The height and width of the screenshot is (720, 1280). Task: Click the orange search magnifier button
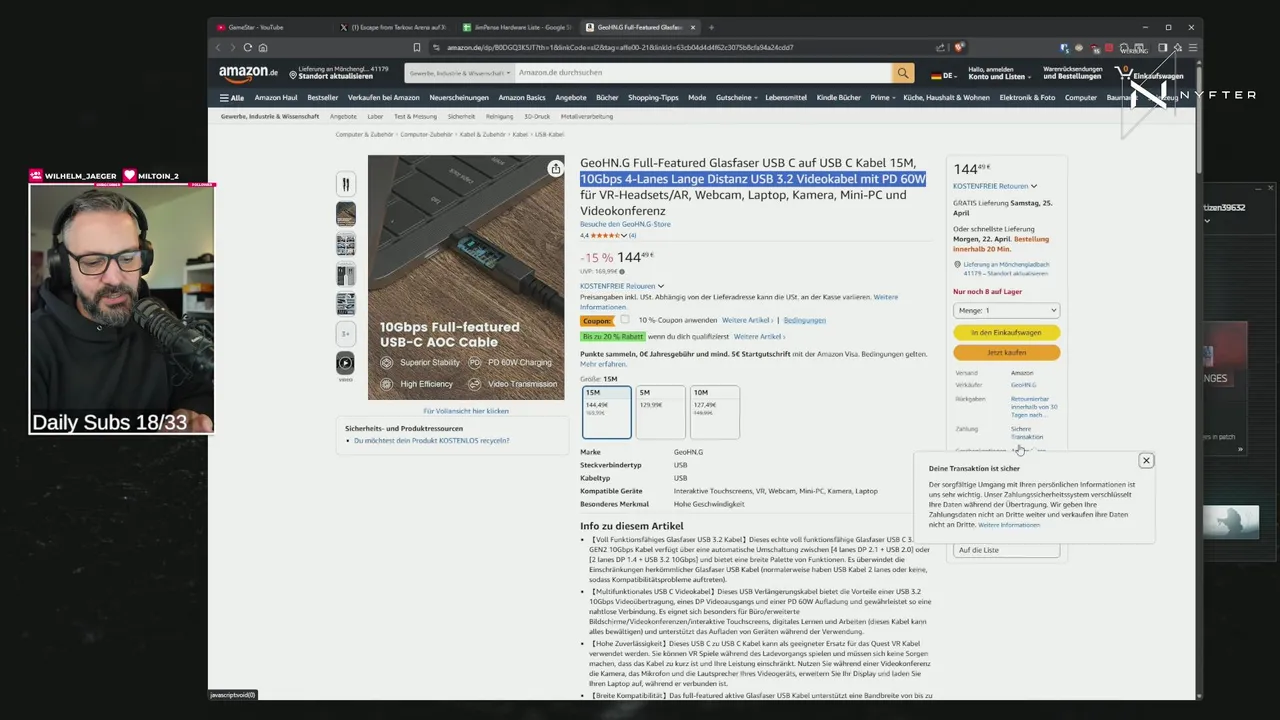903,73
